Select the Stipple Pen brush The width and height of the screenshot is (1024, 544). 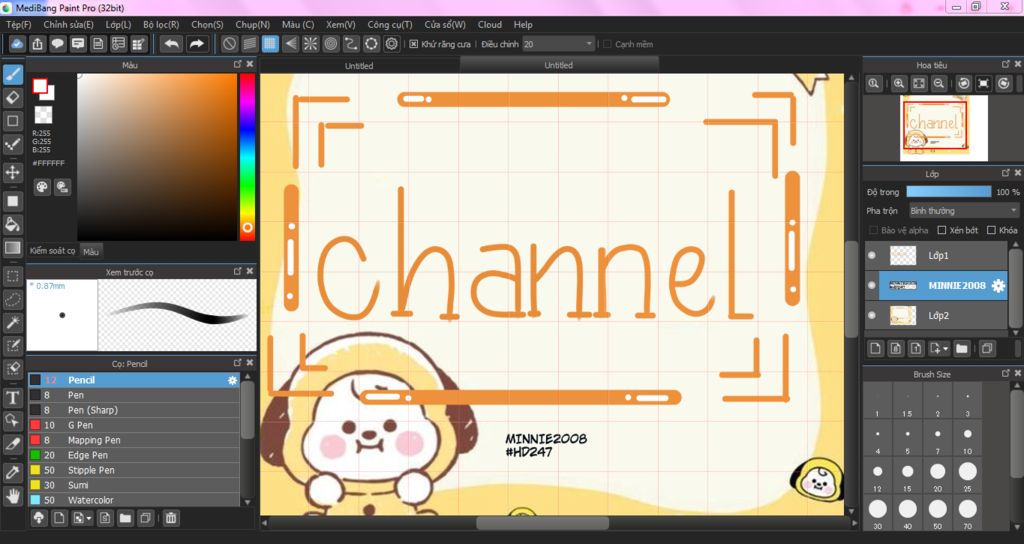click(133, 470)
